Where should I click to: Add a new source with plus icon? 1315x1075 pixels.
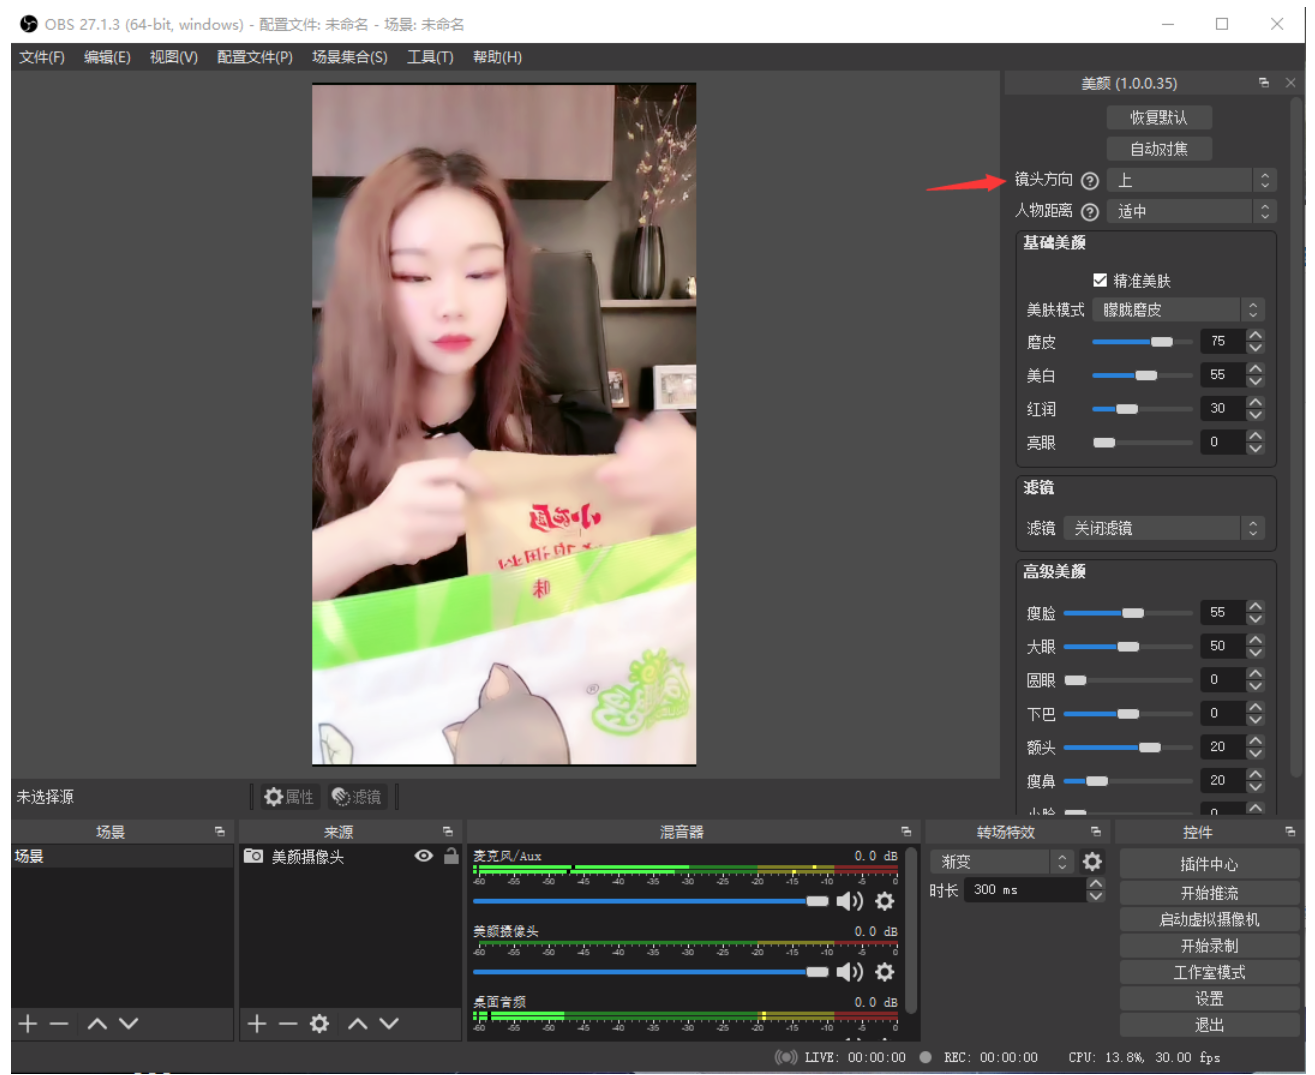(x=257, y=1023)
